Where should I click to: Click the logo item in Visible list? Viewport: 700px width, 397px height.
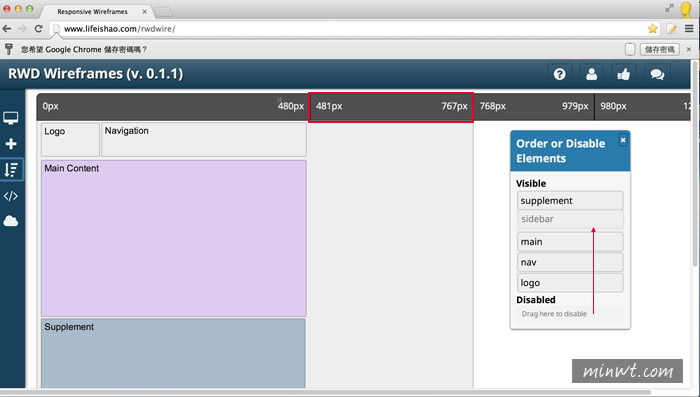click(x=570, y=283)
